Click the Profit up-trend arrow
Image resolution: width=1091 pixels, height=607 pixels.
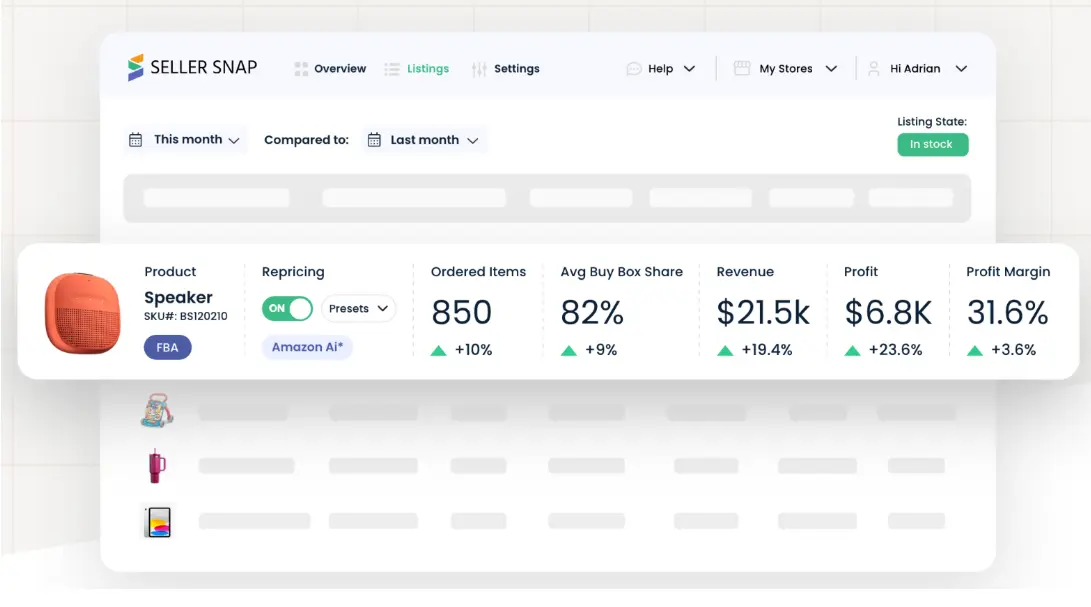point(852,350)
